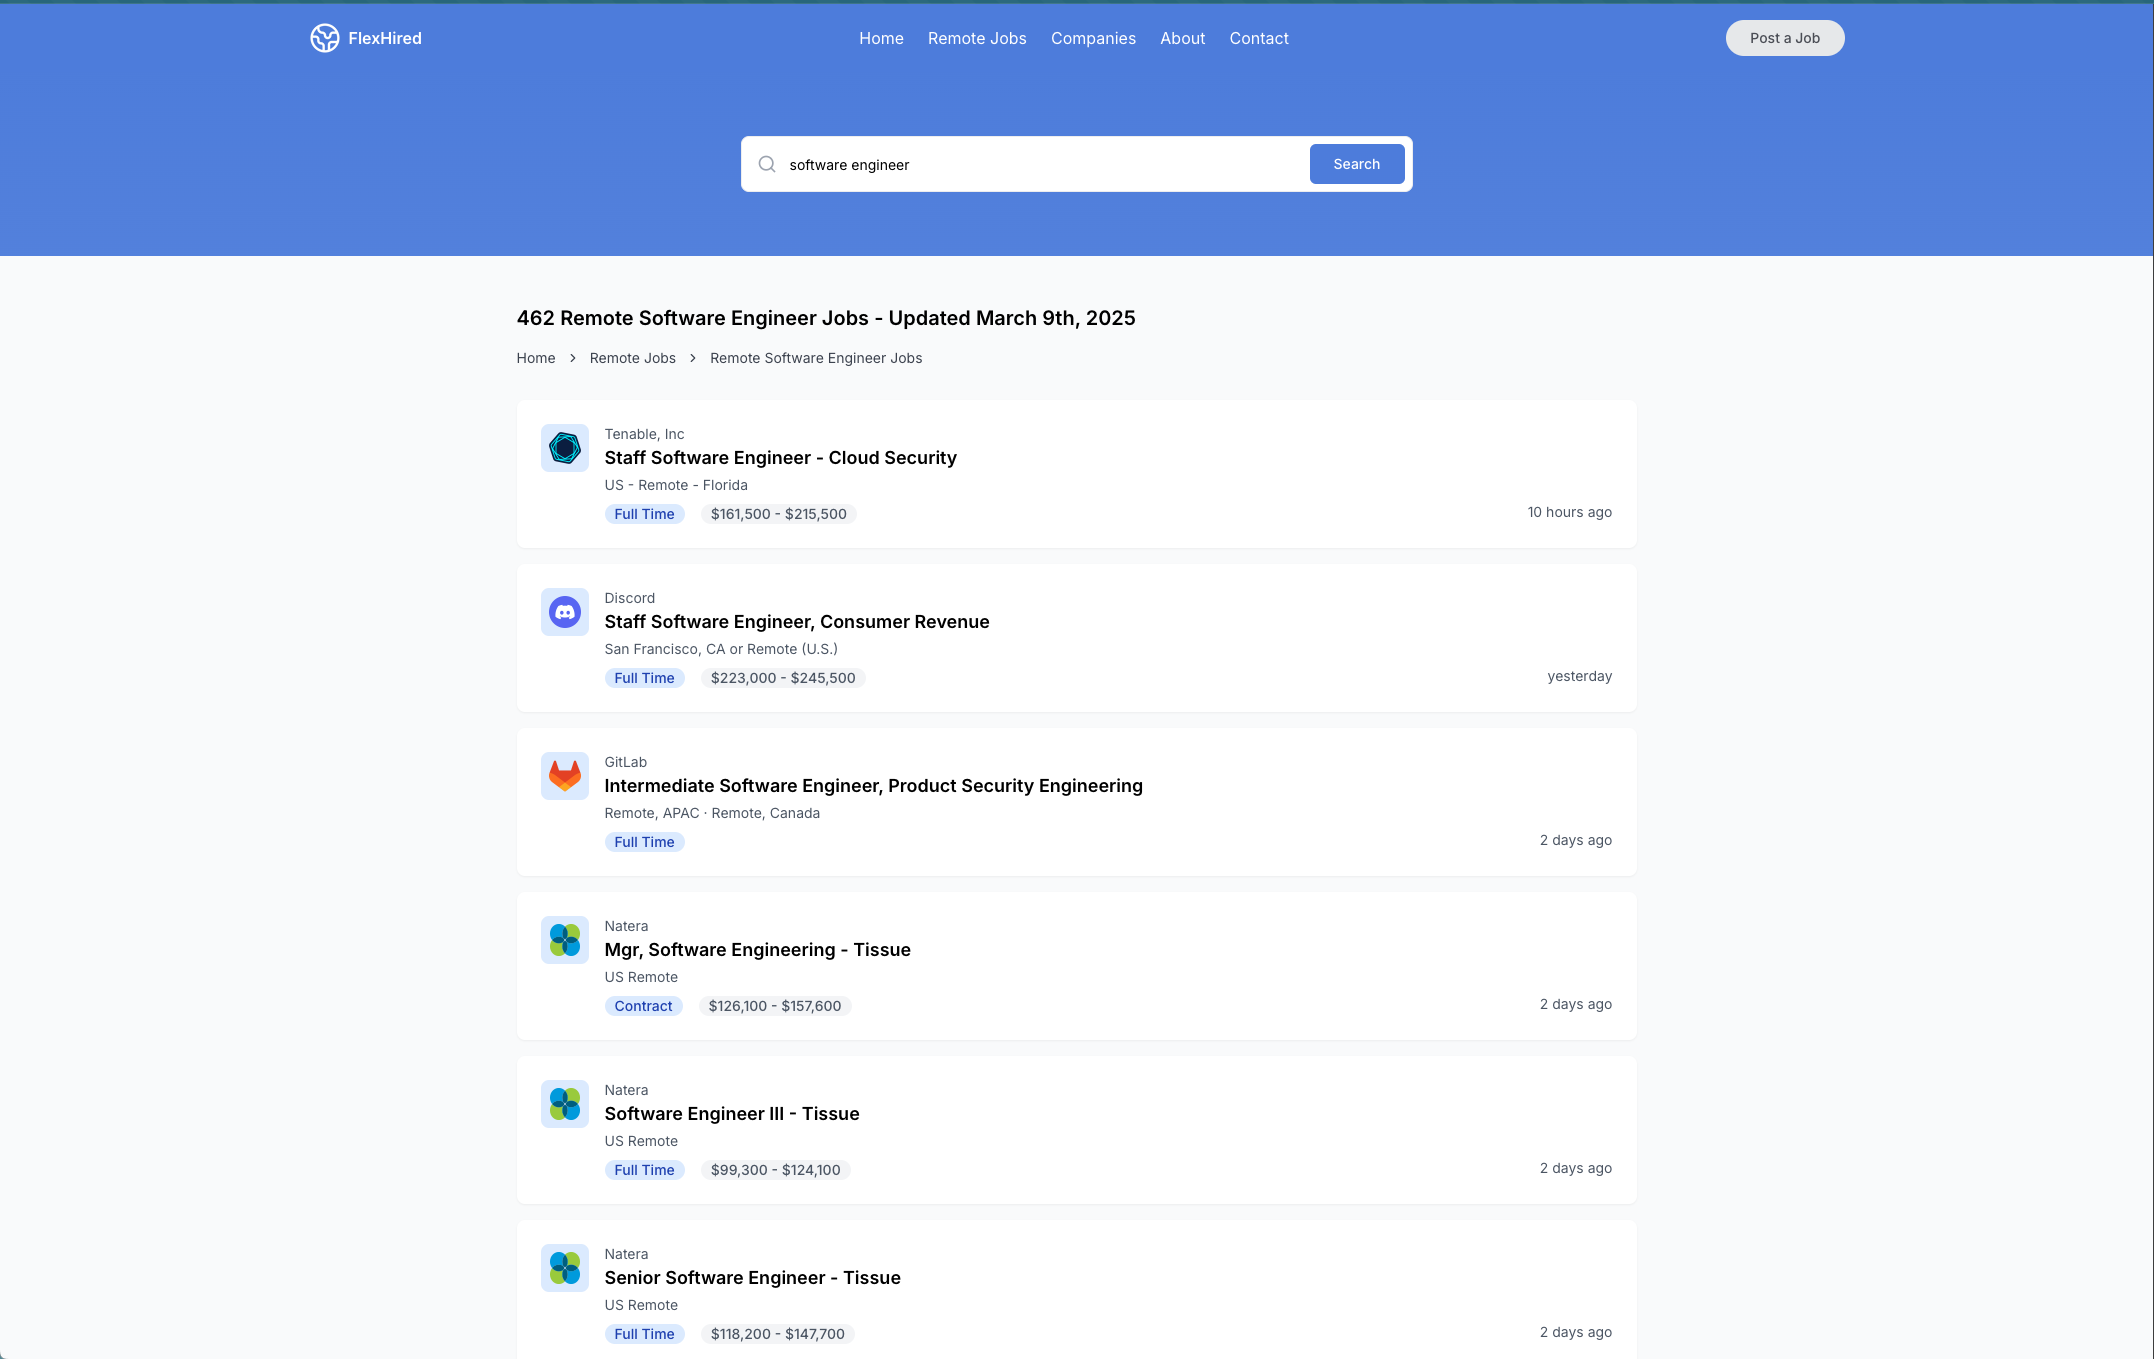Open Intermediate Software Engineer, Product Security Engineering
Viewport: 2154px width, 1359px height.
coord(874,785)
